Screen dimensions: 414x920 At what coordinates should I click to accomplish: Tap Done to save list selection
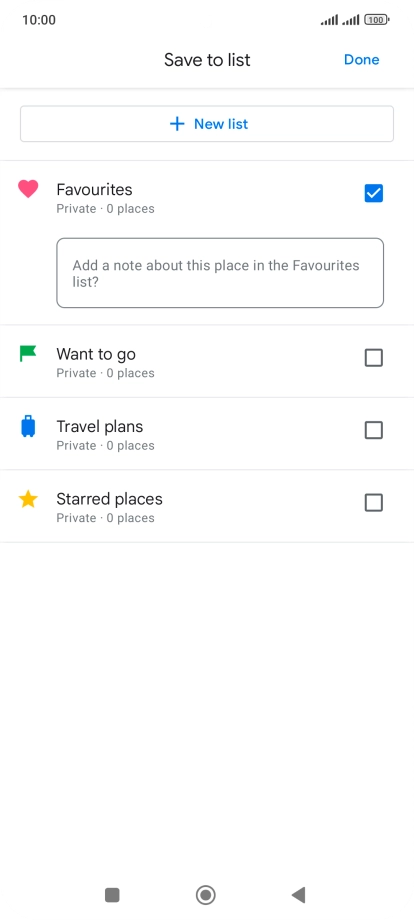point(362,60)
